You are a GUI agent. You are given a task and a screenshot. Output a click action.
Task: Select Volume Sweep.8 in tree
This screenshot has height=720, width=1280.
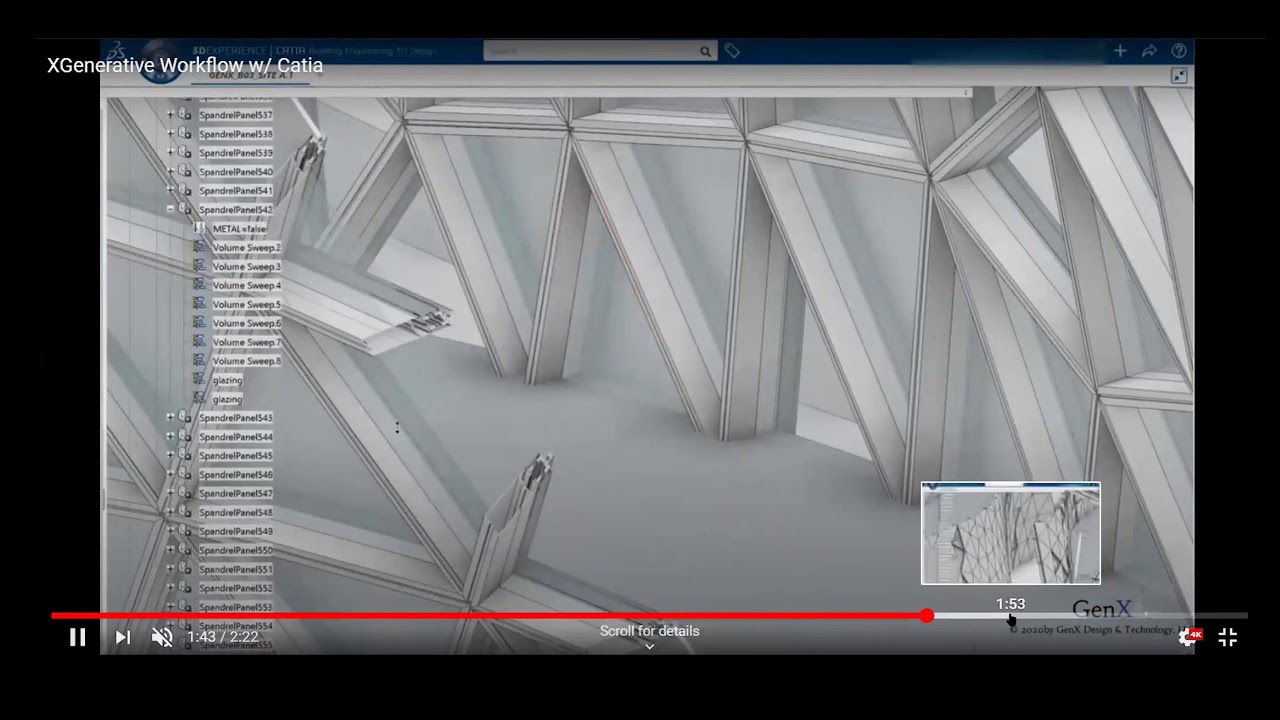(x=246, y=361)
